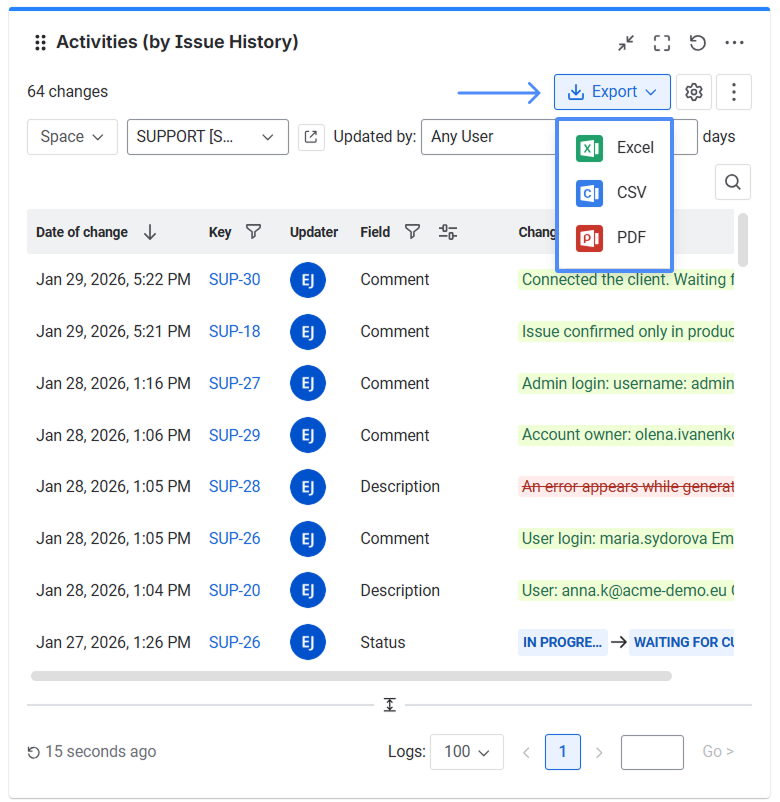Click EJ avatar in SUP-29 row
780x802 pixels.
click(308, 436)
